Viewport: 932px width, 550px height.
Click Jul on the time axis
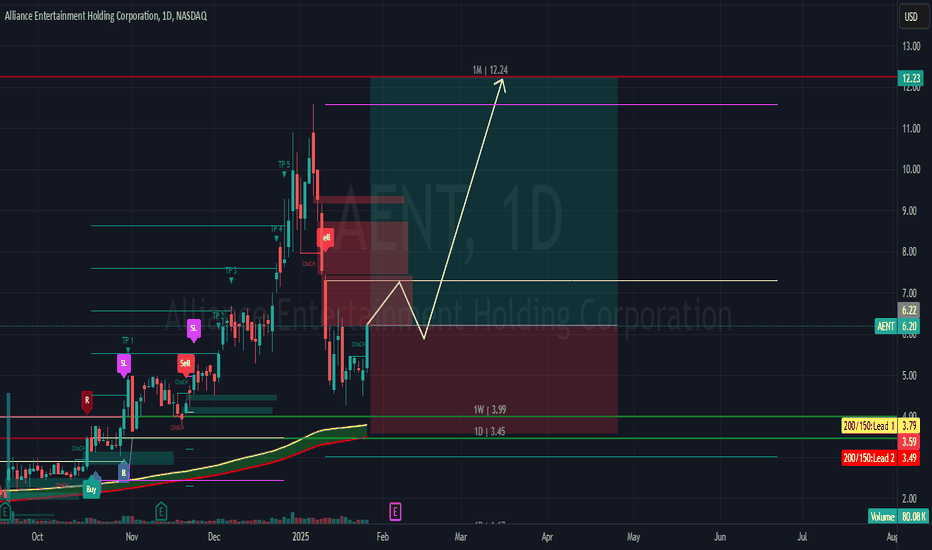coord(802,536)
